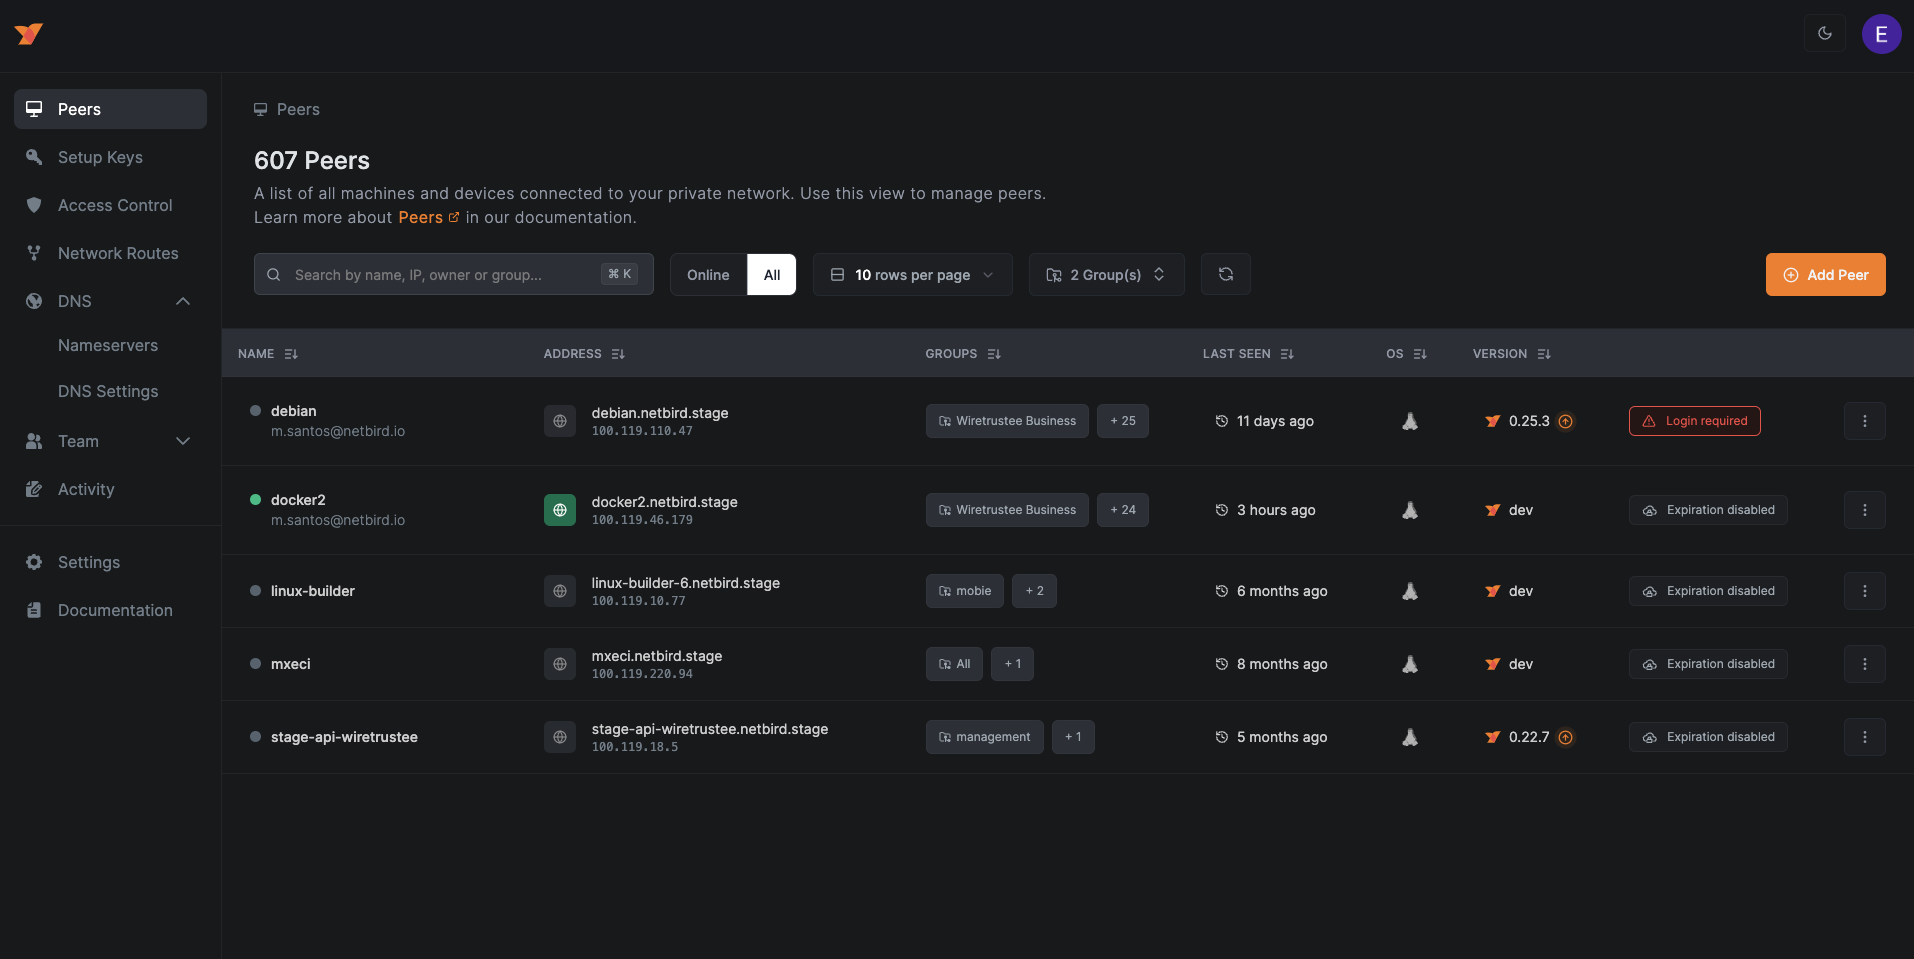Click the Peers breadcrumb at top
Viewport: 1914px width, 959px height.
(x=287, y=109)
